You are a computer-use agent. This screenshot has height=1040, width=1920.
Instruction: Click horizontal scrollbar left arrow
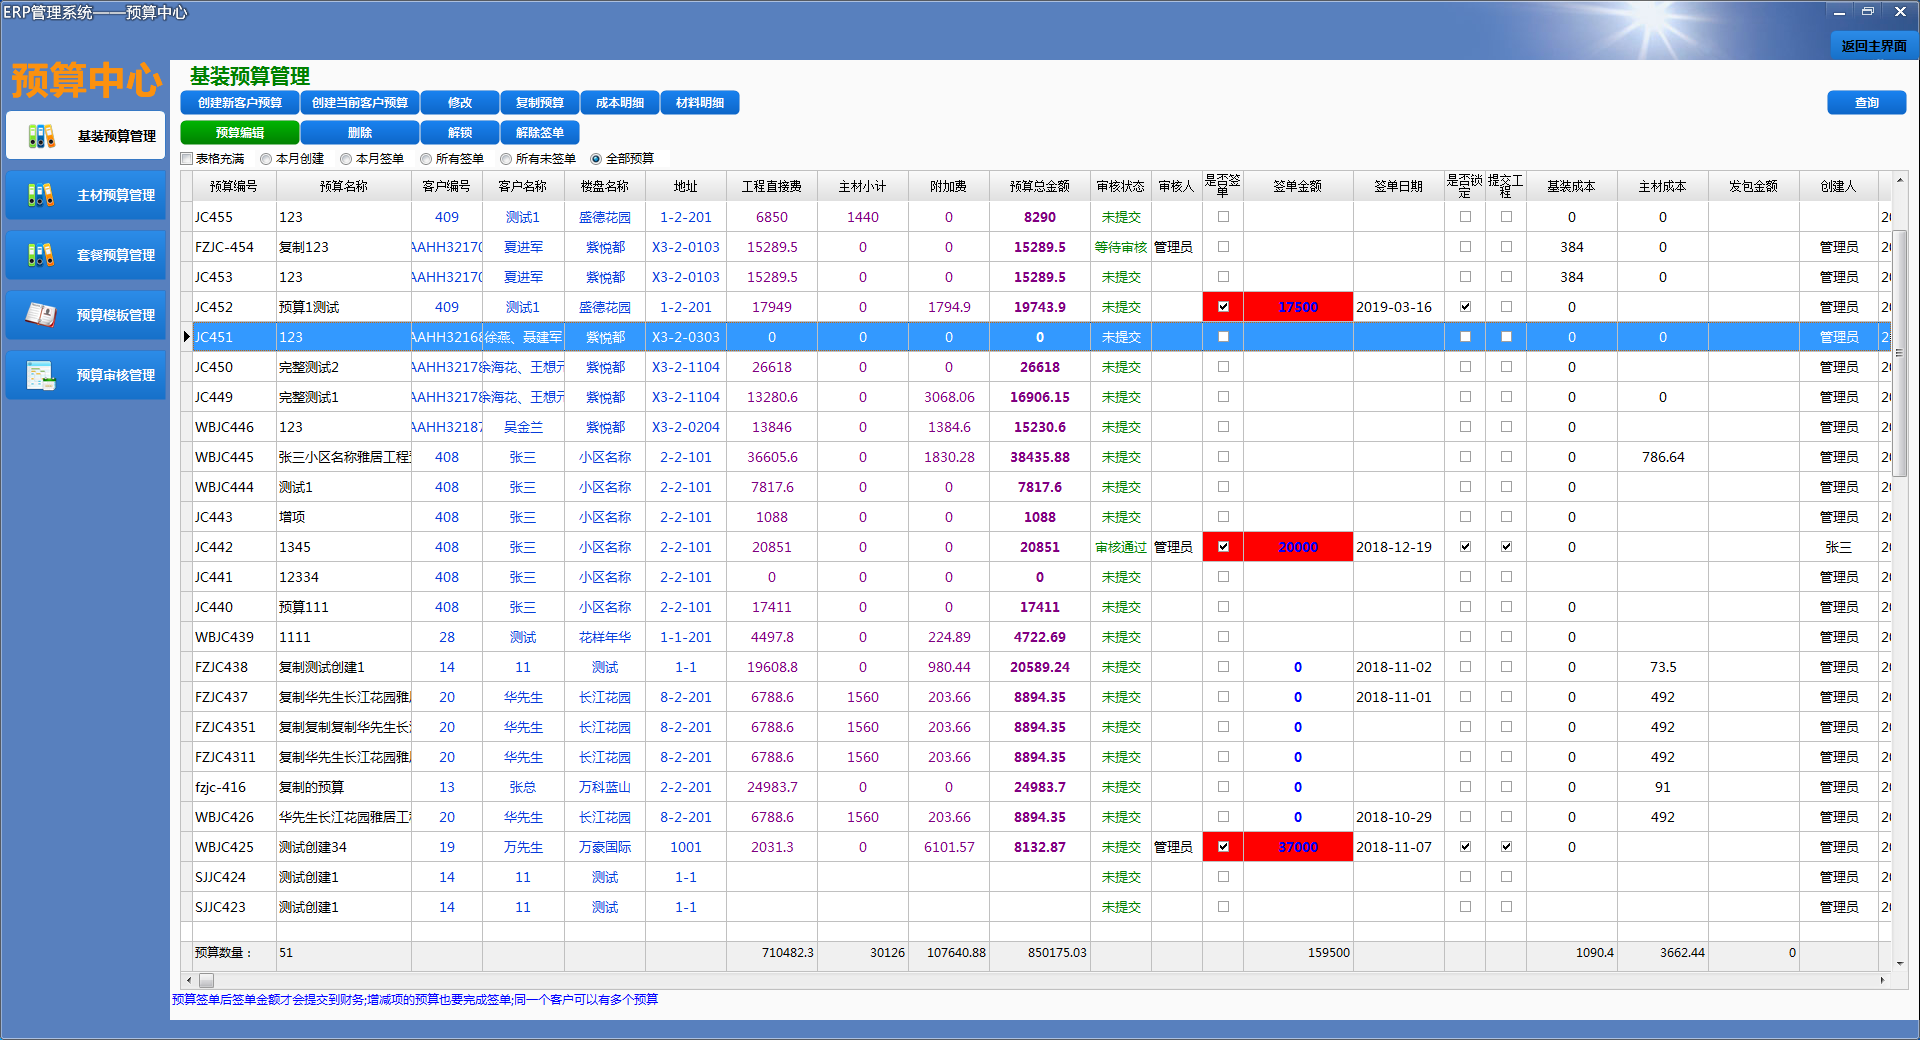[189, 980]
